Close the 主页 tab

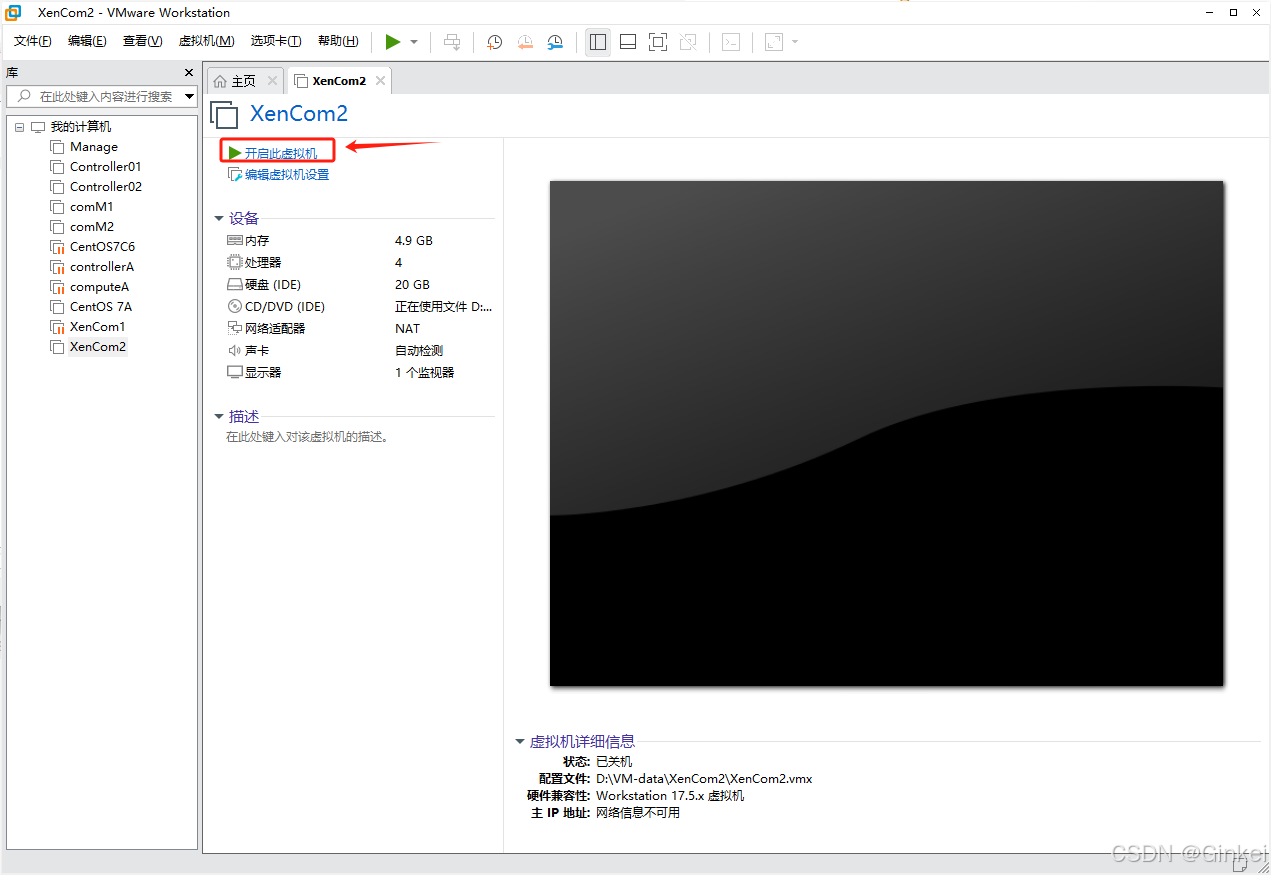[x=272, y=81]
